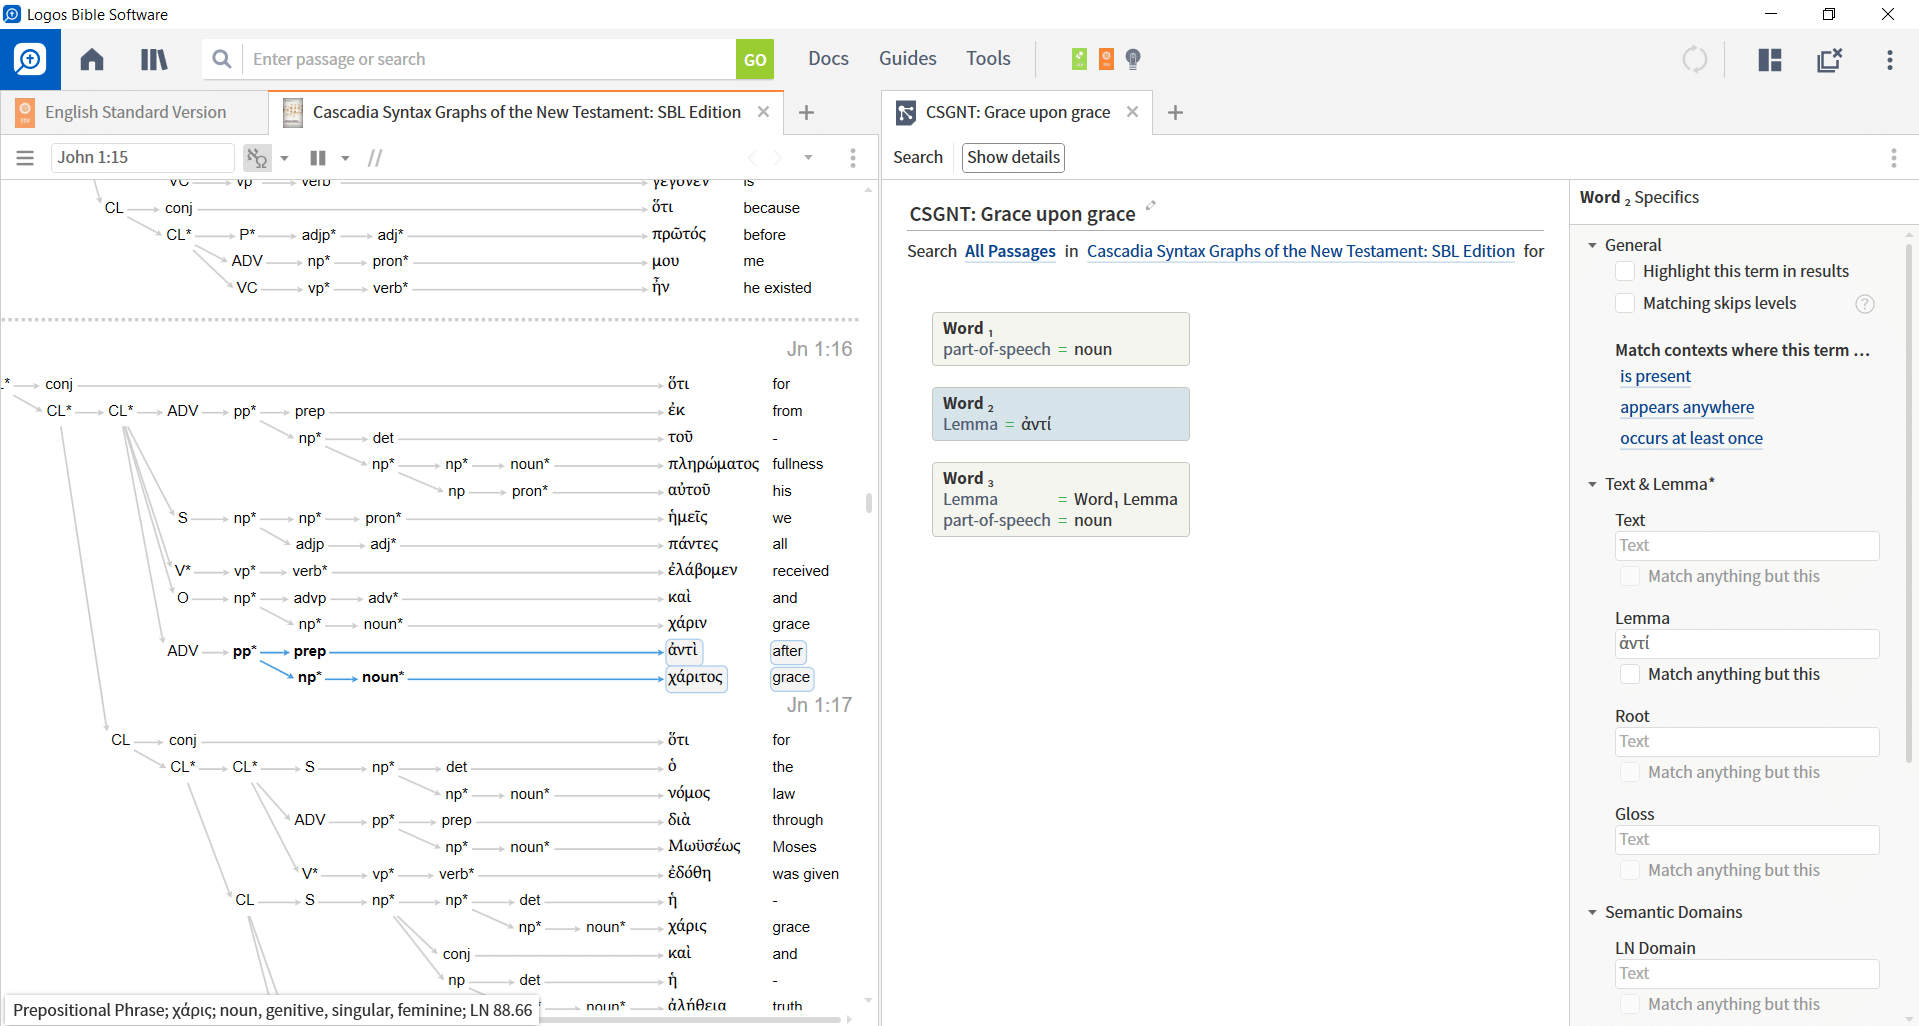
Task: Check Match anything but this under Gloss
Action: 1630,870
